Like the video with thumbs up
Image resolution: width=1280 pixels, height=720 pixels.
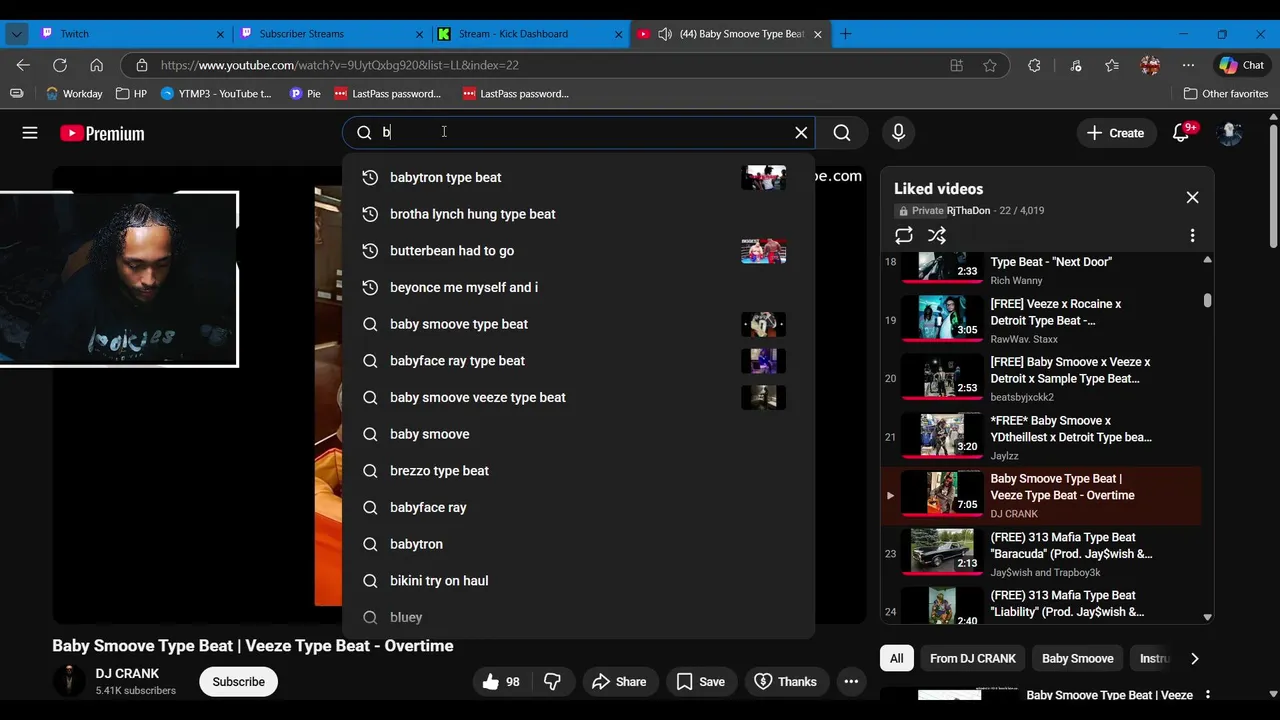[x=502, y=682]
